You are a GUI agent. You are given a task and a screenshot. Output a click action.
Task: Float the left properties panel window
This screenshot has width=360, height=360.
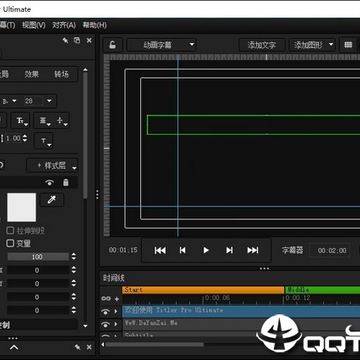(77, 40)
